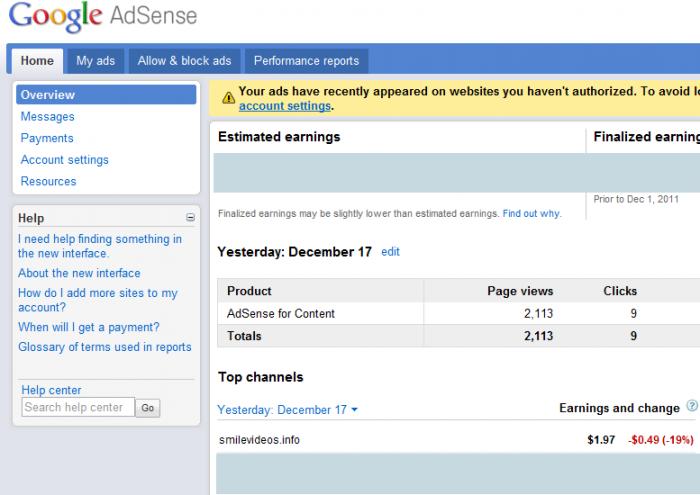The width and height of the screenshot is (700, 495).
Task: Click the Help panel title
Action: 31,218
